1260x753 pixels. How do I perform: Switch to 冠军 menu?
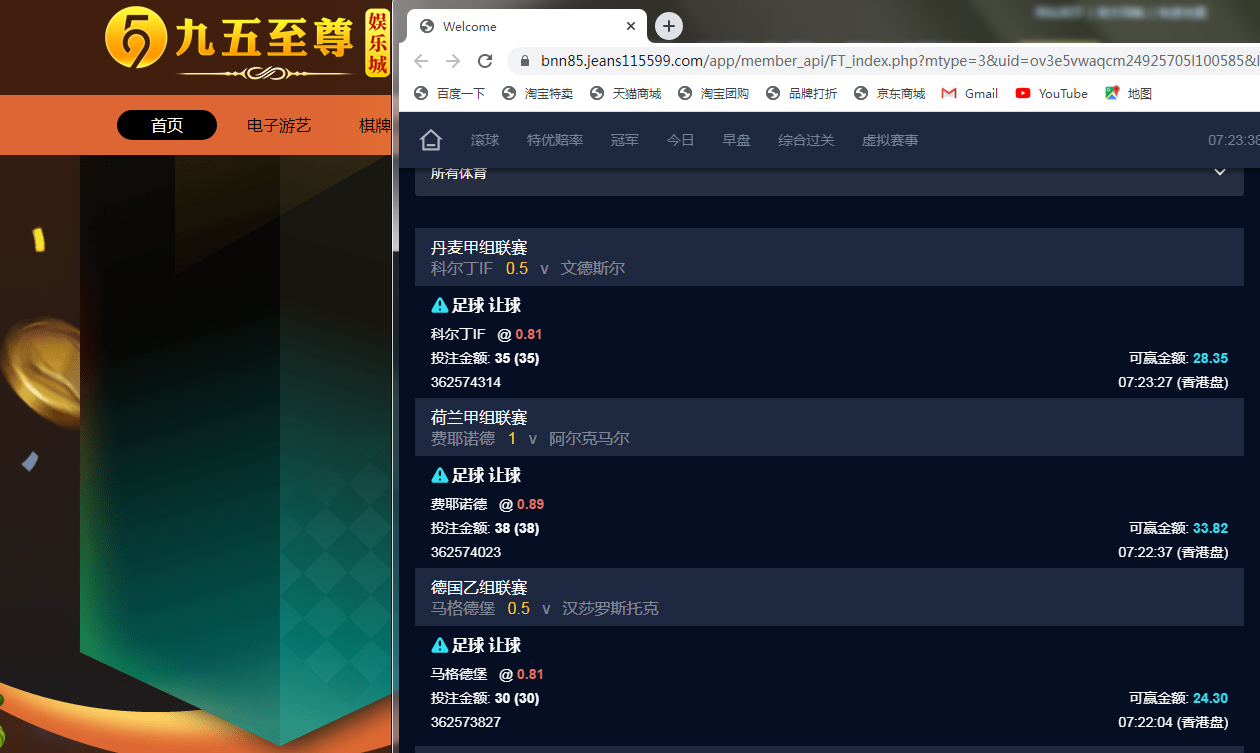pyautogui.click(x=625, y=140)
